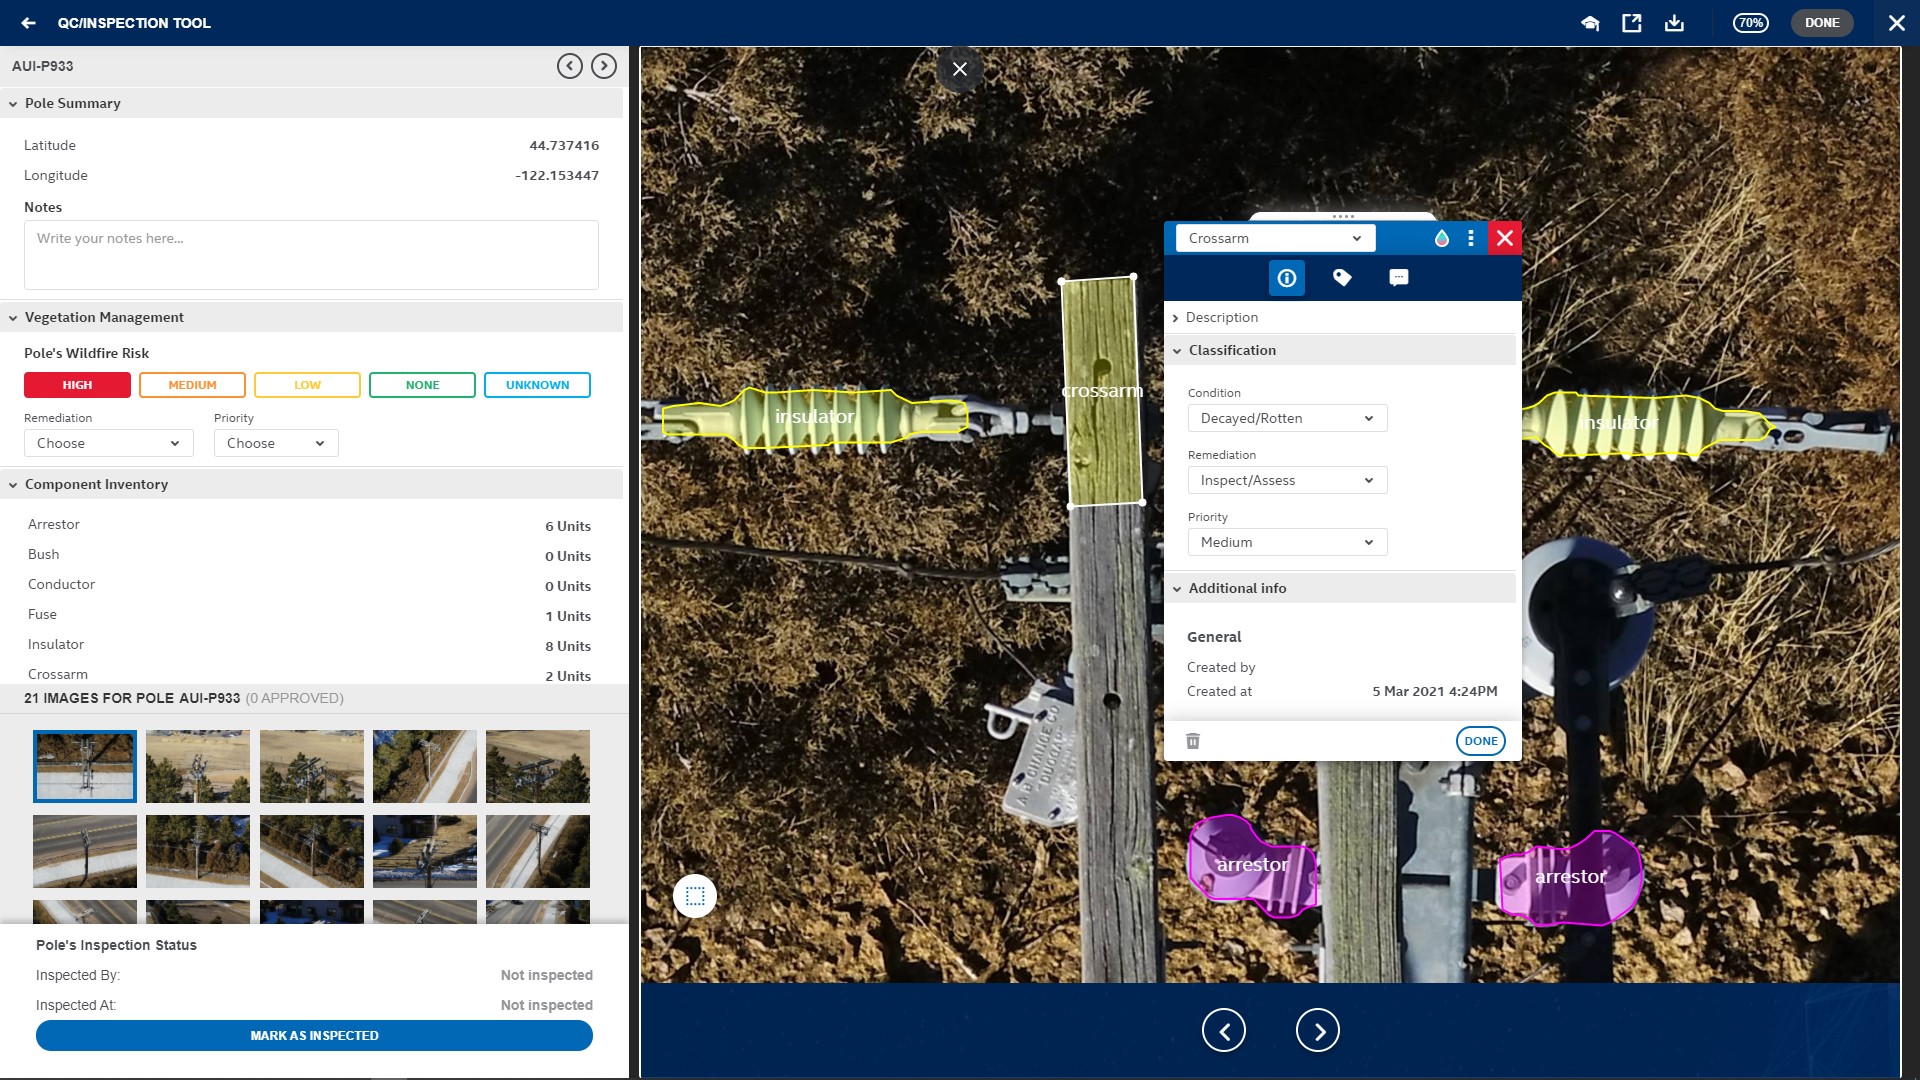Image resolution: width=1920 pixels, height=1080 pixels.
Task: Mark the wildfire risk as UNKNOWN
Action: click(537, 384)
